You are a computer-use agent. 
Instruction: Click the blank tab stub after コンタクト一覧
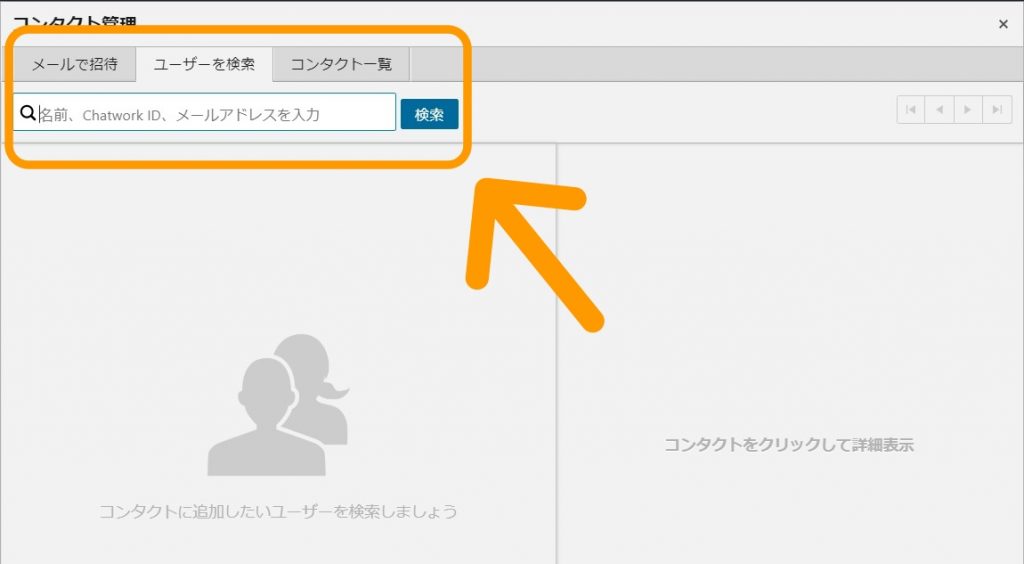click(436, 65)
